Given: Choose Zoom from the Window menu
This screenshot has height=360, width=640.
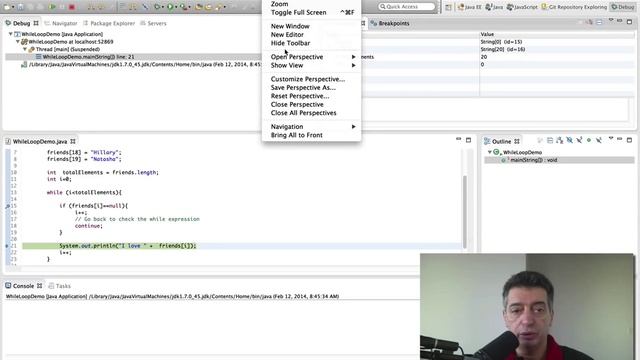Looking at the screenshot, I should 311,4.
